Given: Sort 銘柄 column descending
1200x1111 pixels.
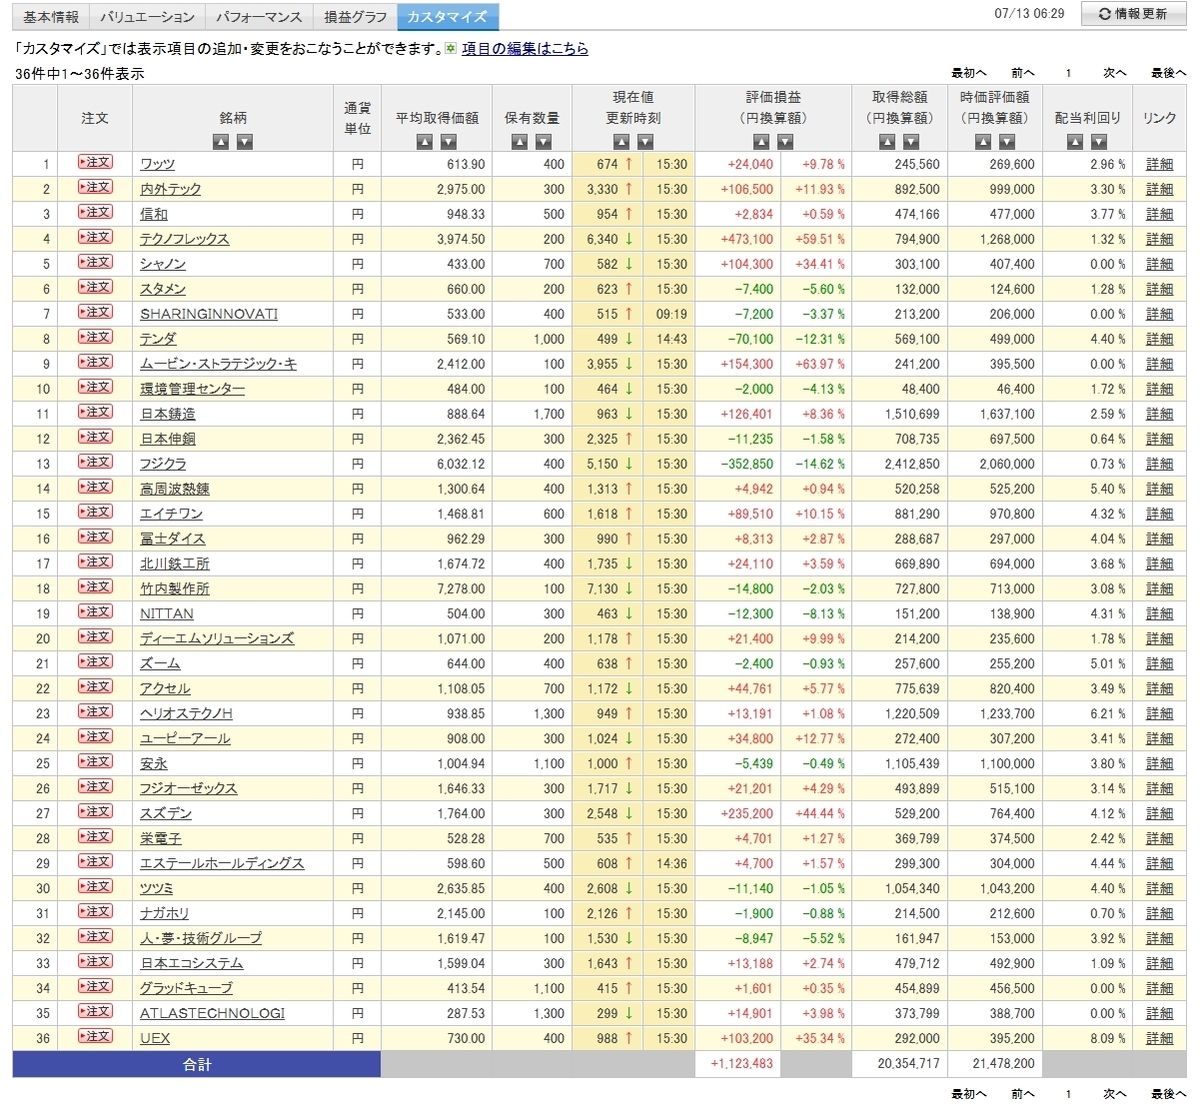Looking at the screenshot, I should pyautogui.click(x=245, y=142).
